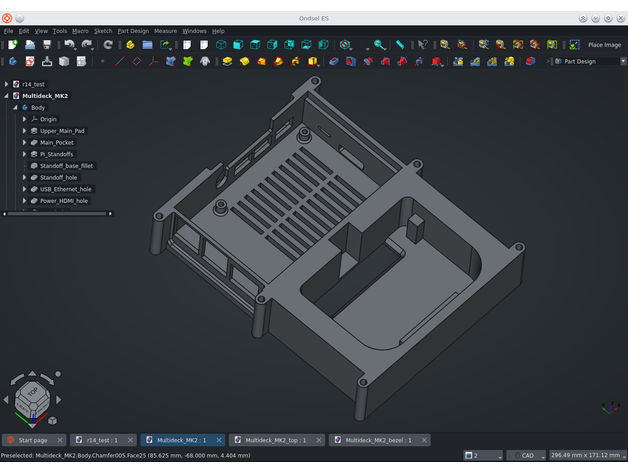The image size is (628, 472).
Task: Switch to the Multideck_MK2_top tab
Action: (x=275, y=440)
